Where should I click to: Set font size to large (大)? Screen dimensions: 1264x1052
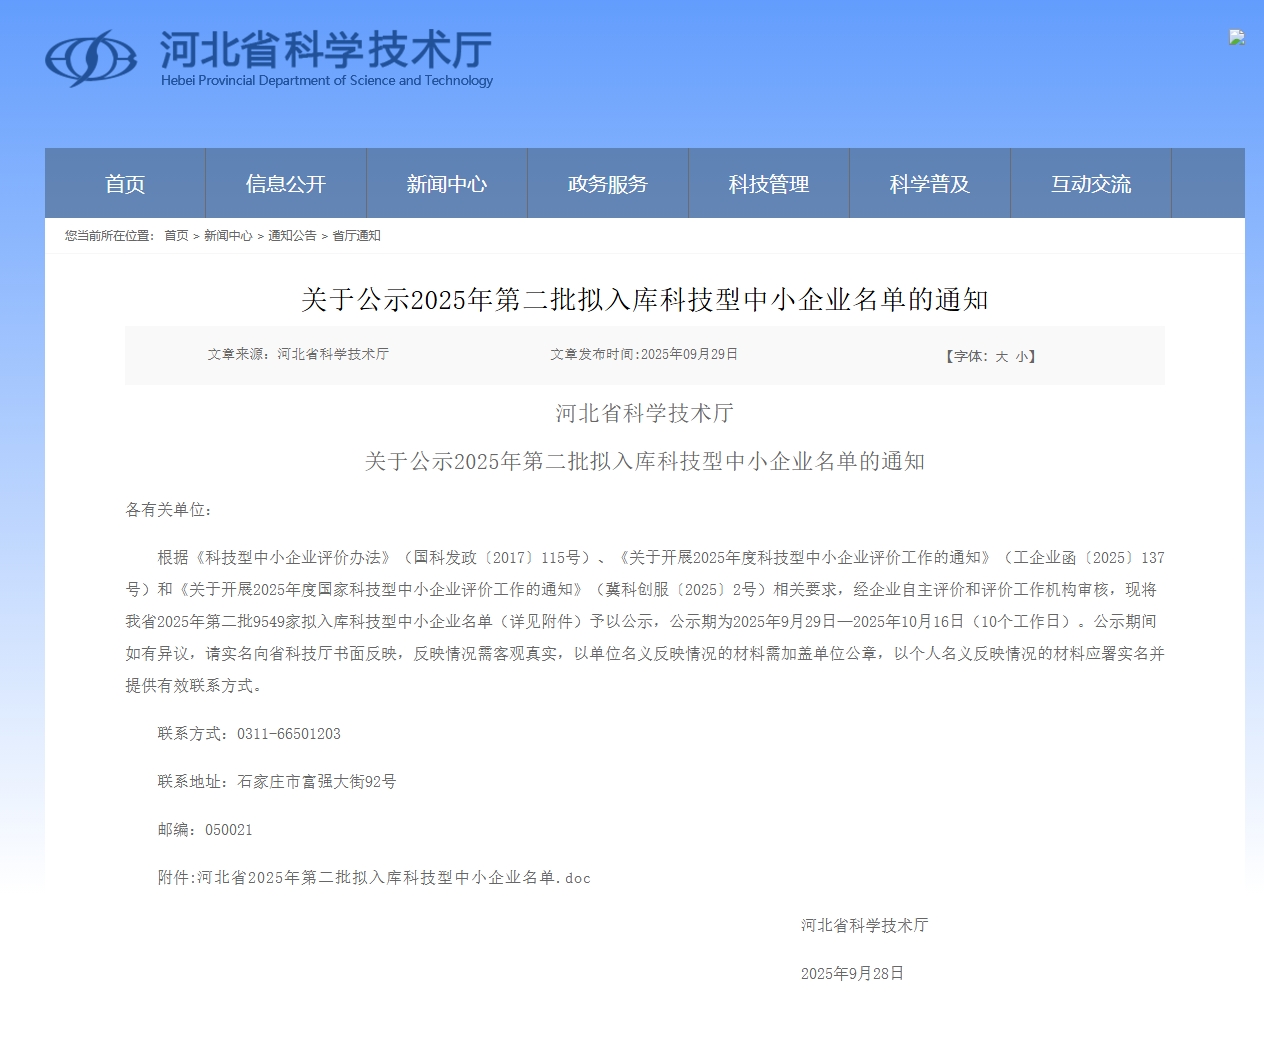tap(1001, 357)
